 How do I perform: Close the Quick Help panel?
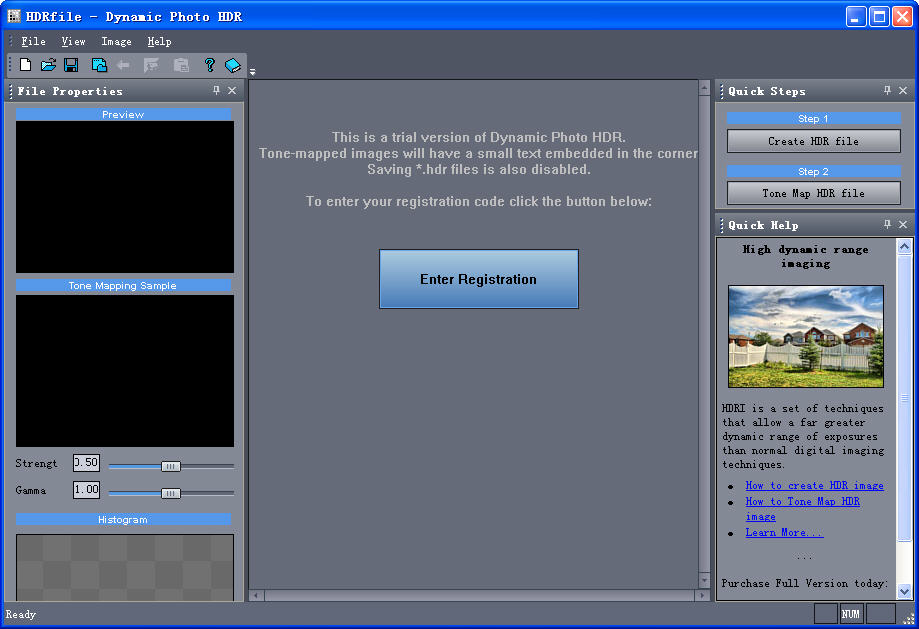pyautogui.click(x=903, y=225)
